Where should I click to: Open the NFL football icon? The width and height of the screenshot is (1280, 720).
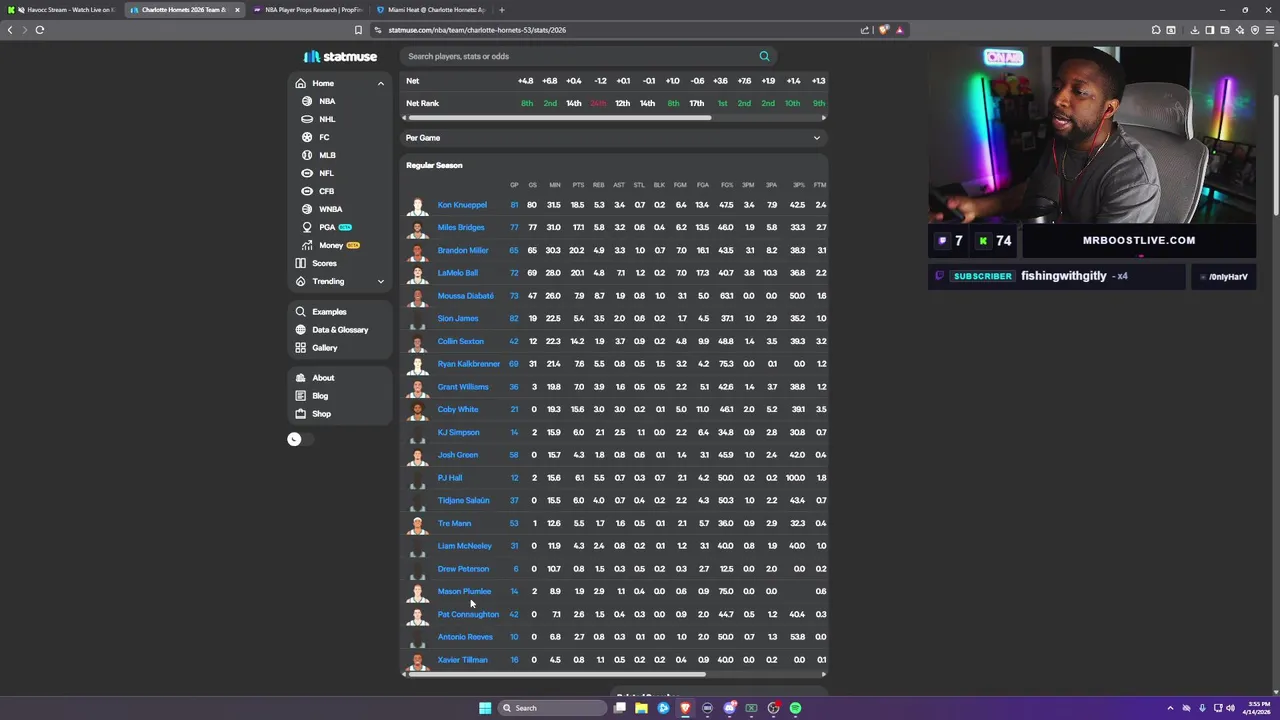pyautogui.click(x=307, y=173)
